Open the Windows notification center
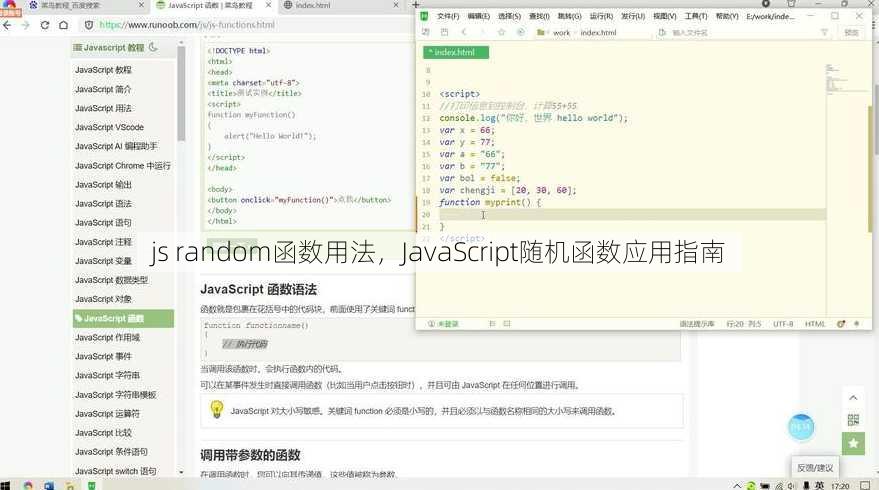 tap(866, 486)
